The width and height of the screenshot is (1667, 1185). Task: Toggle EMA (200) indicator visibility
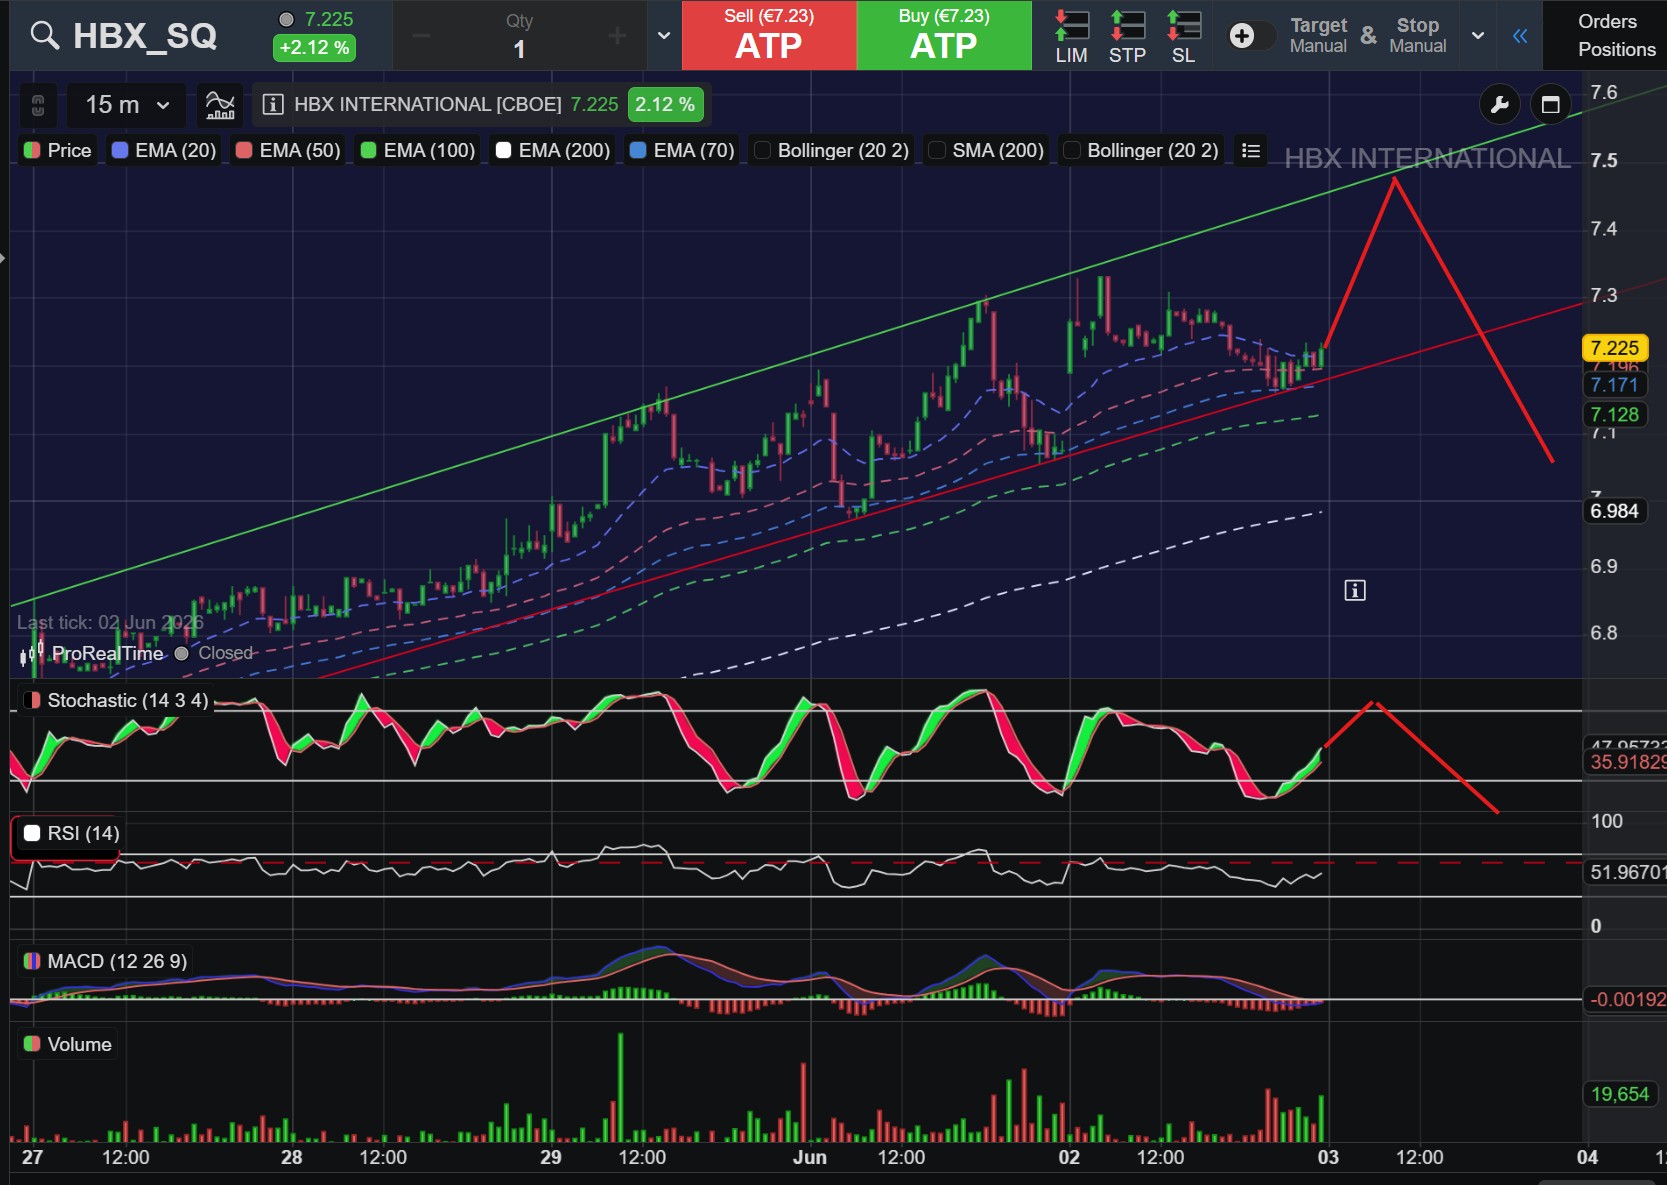click(553, 150)
